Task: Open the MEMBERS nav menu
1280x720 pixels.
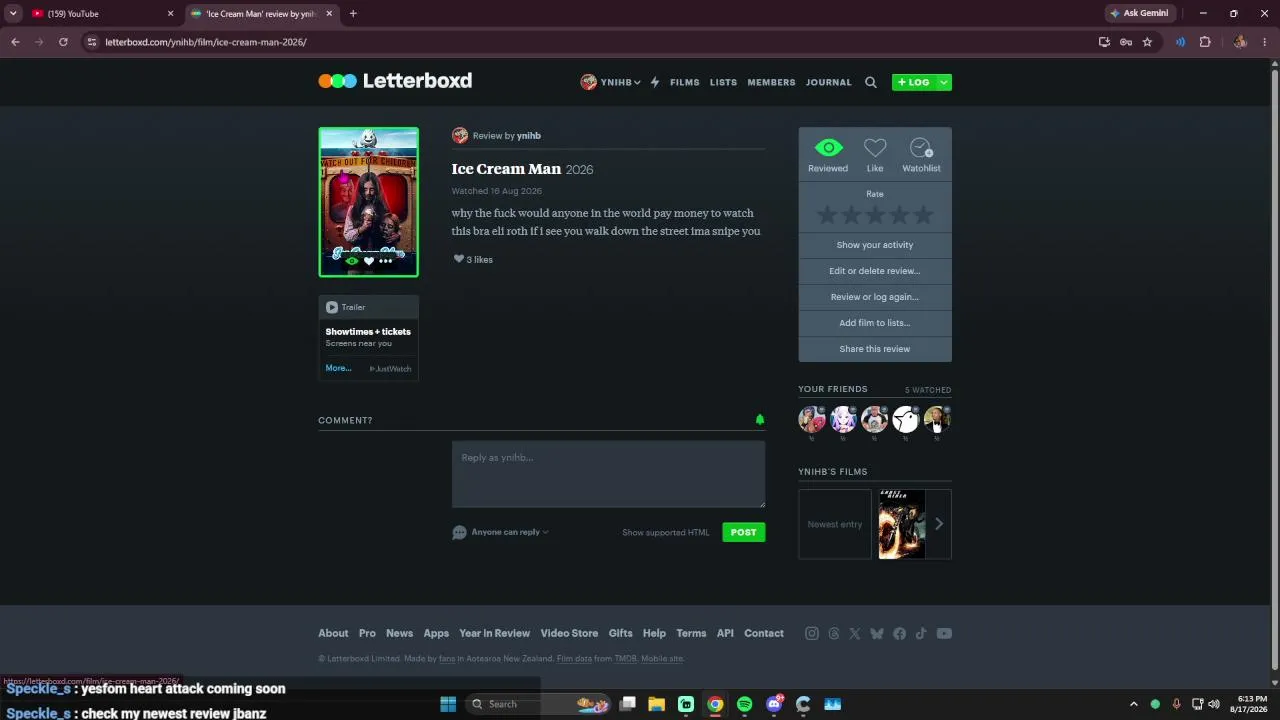Action: click(x=772, y=82)
